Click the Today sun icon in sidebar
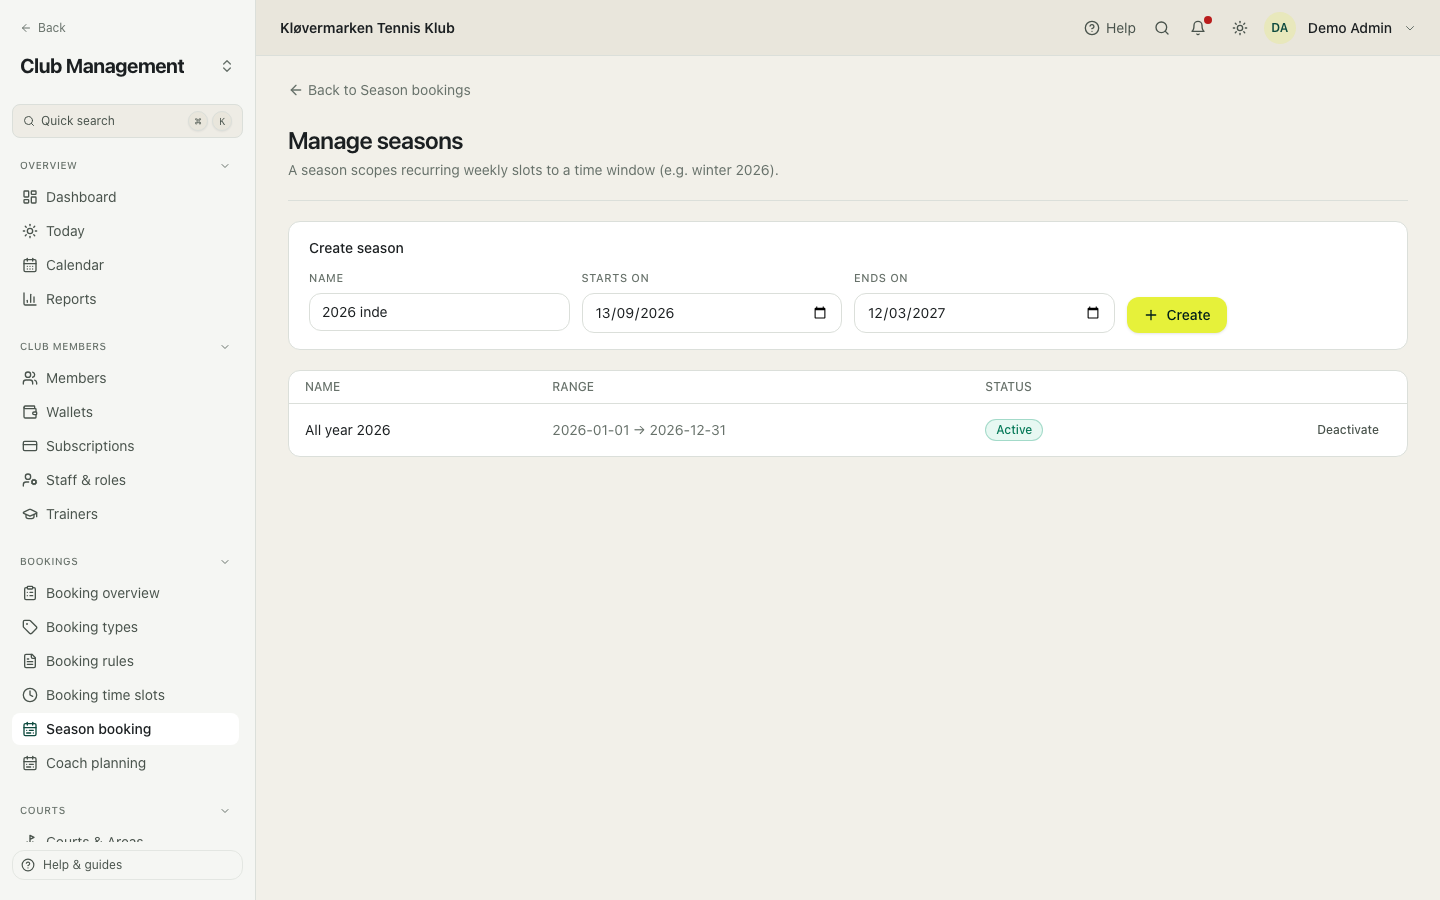Screen dimensions: 1440x900 30,231
